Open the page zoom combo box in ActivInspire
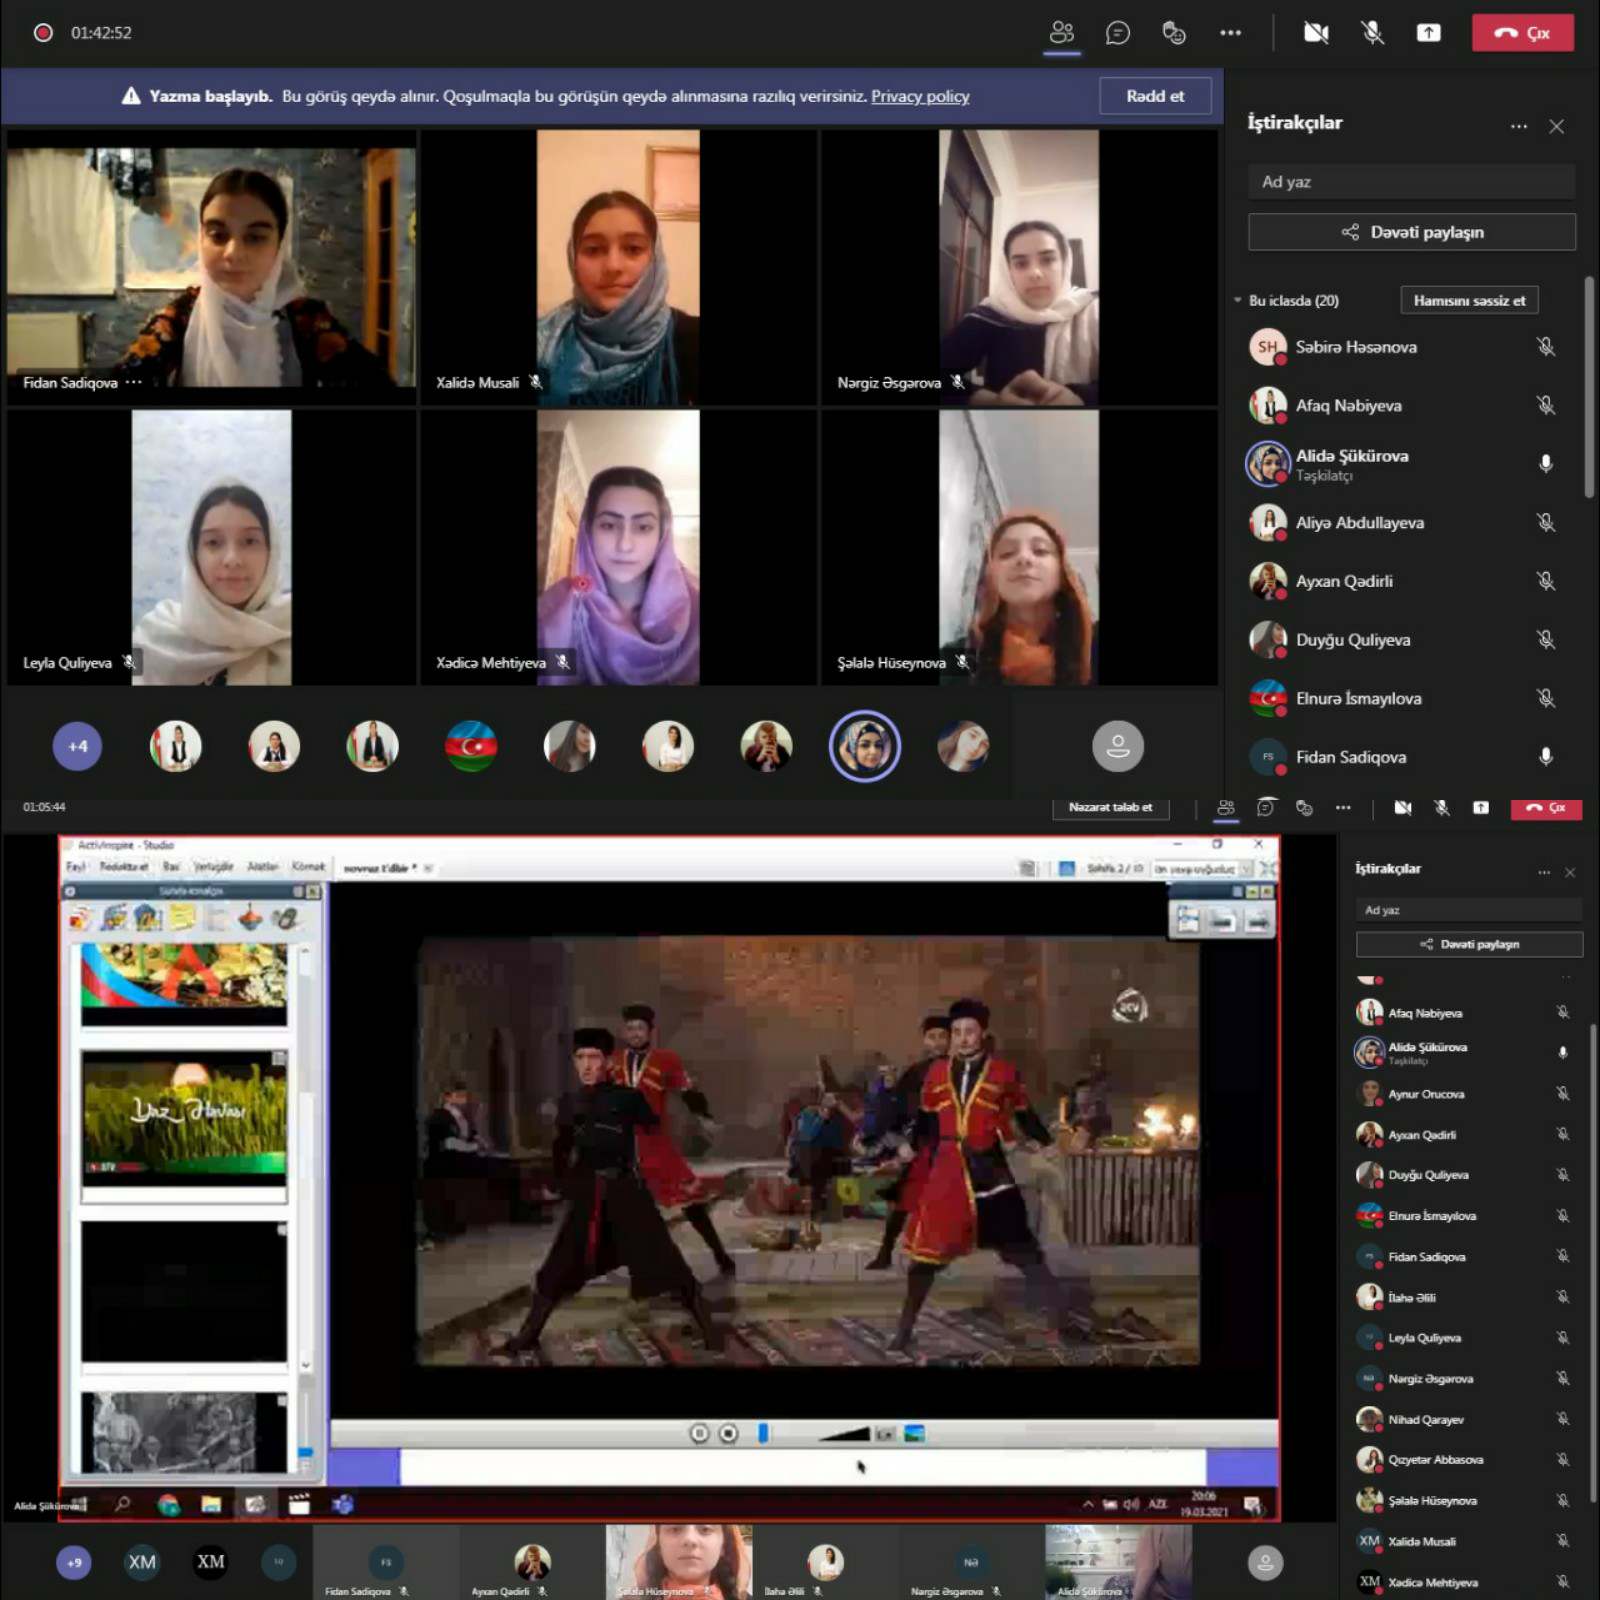 1202,868
